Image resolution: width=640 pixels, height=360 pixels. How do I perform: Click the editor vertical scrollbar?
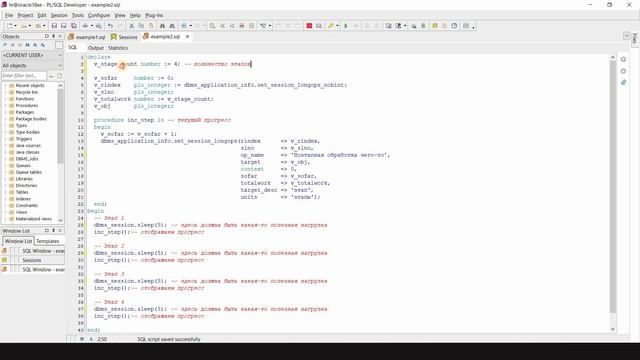pos(613,187)
